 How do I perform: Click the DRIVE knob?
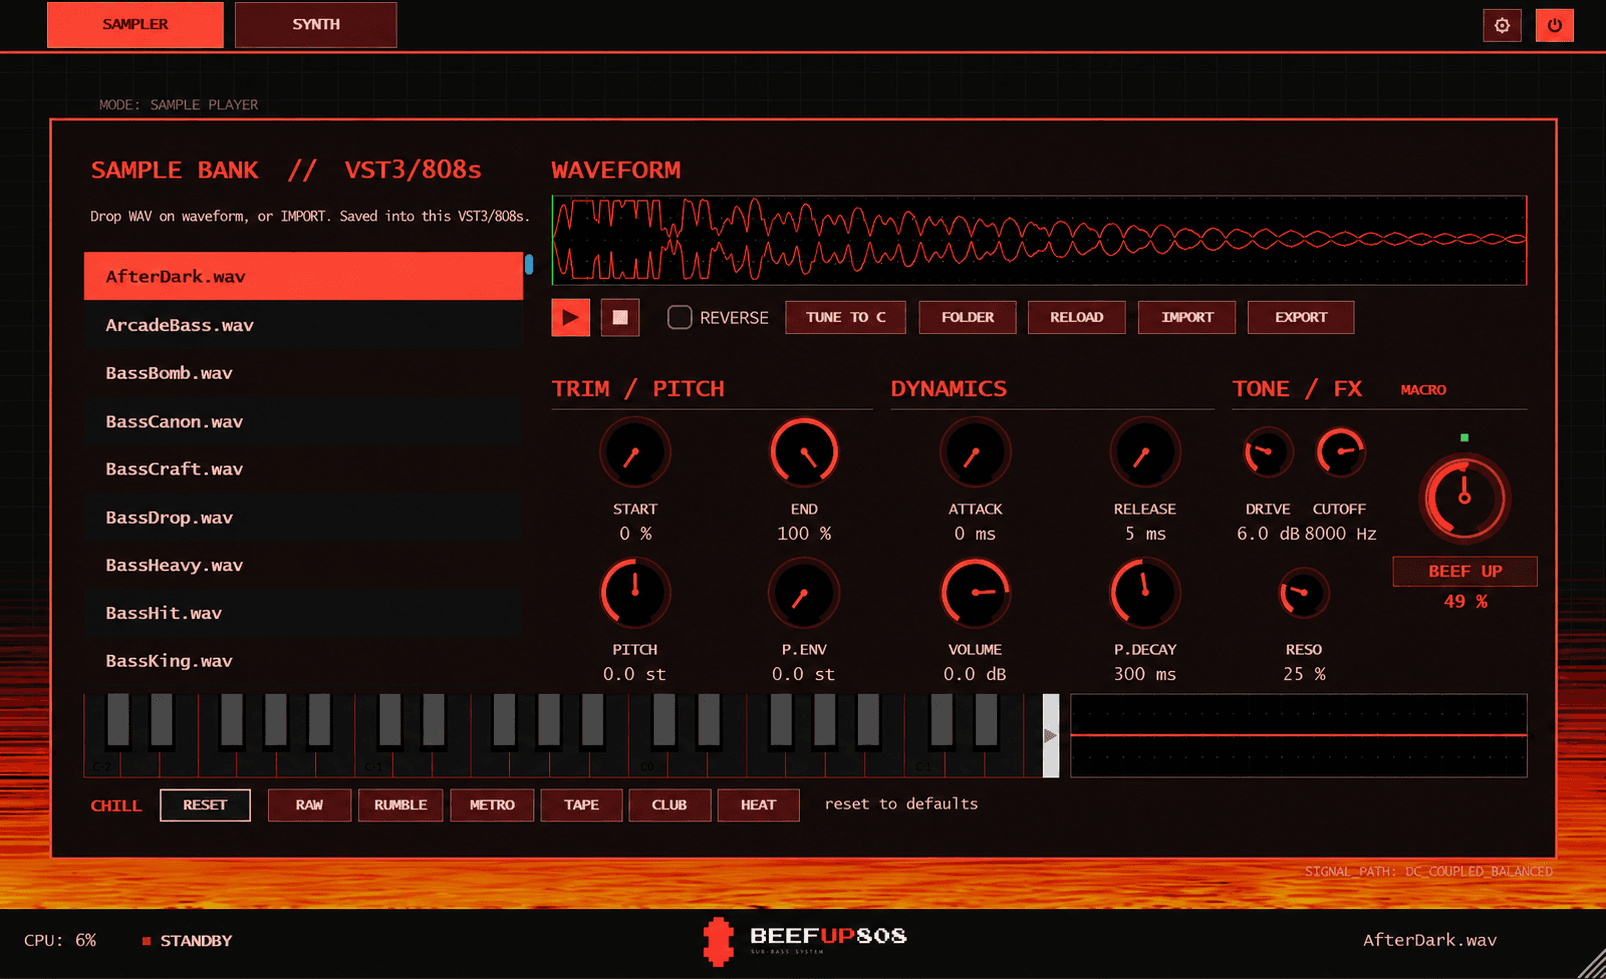coord(1267,453)
